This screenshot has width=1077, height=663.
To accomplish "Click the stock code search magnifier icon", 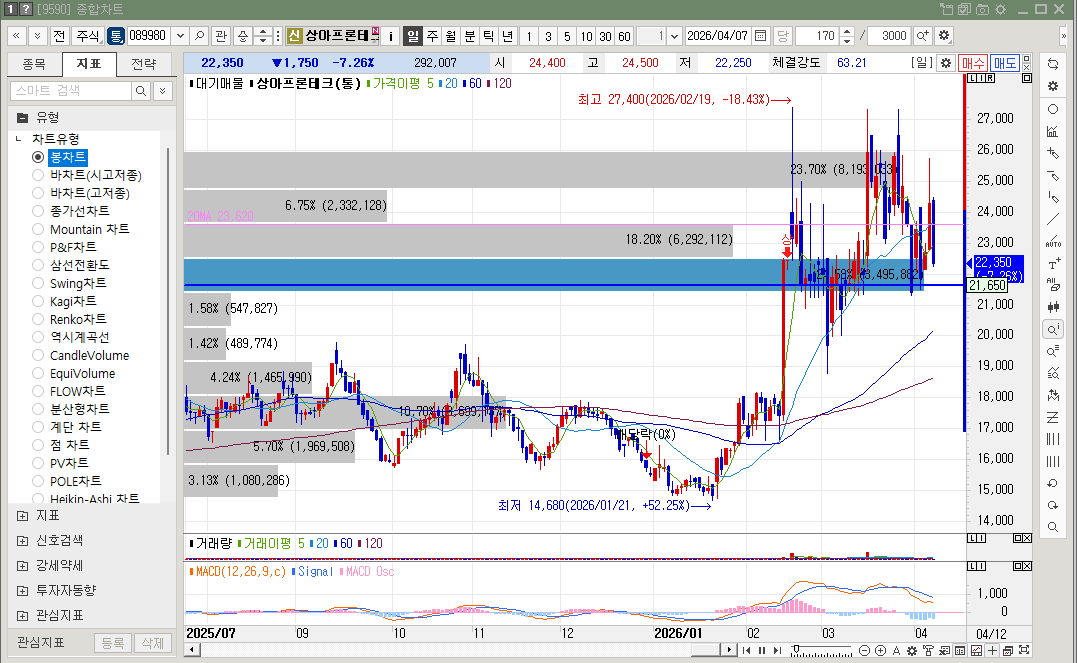I will (199, 36).
